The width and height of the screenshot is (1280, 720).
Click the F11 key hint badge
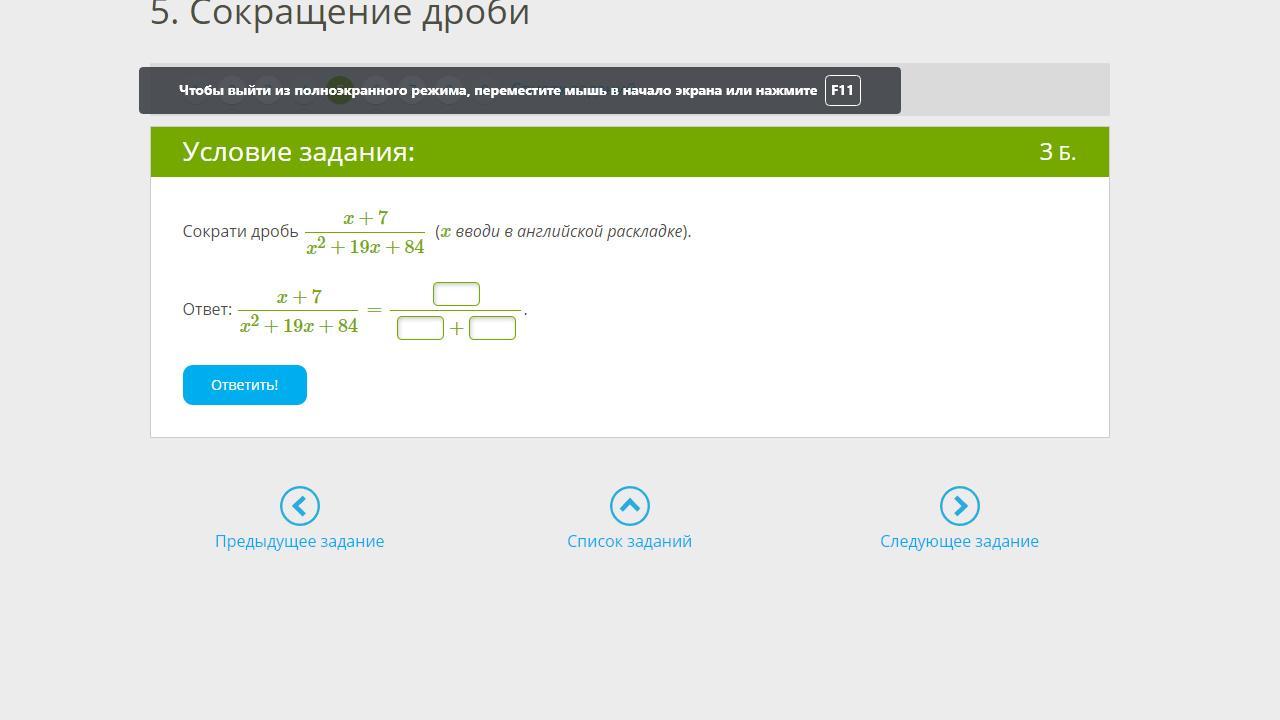click(x=843, y=90)
